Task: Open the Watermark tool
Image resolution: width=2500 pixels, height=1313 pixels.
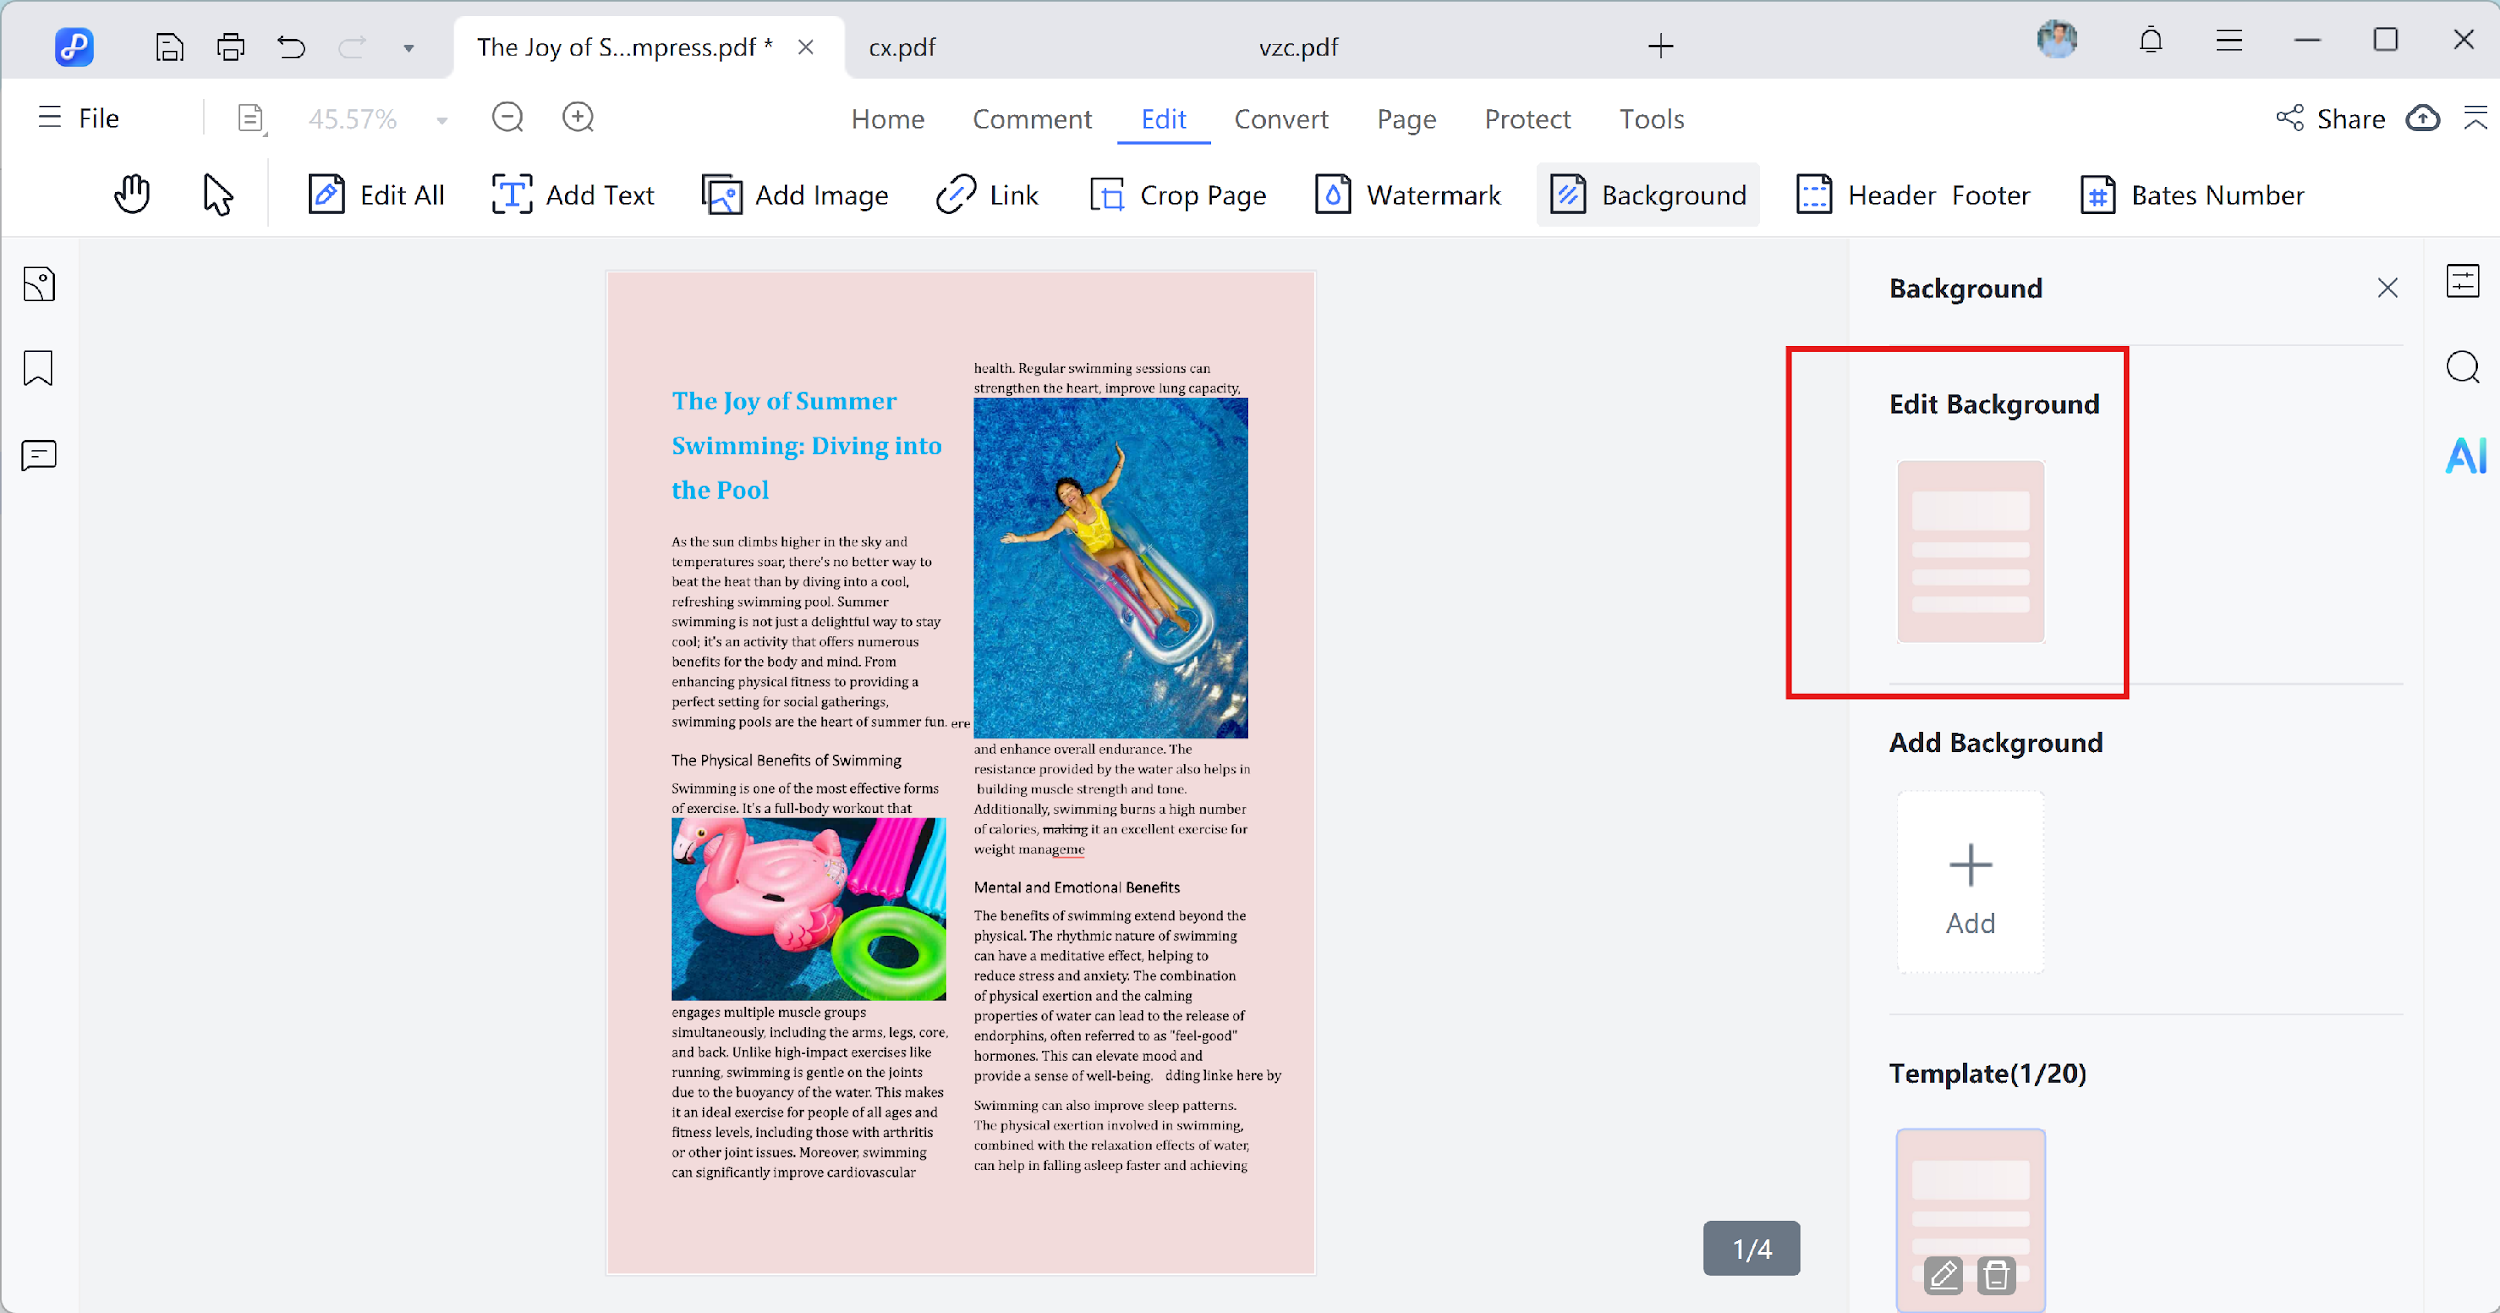Action: 1406,194
